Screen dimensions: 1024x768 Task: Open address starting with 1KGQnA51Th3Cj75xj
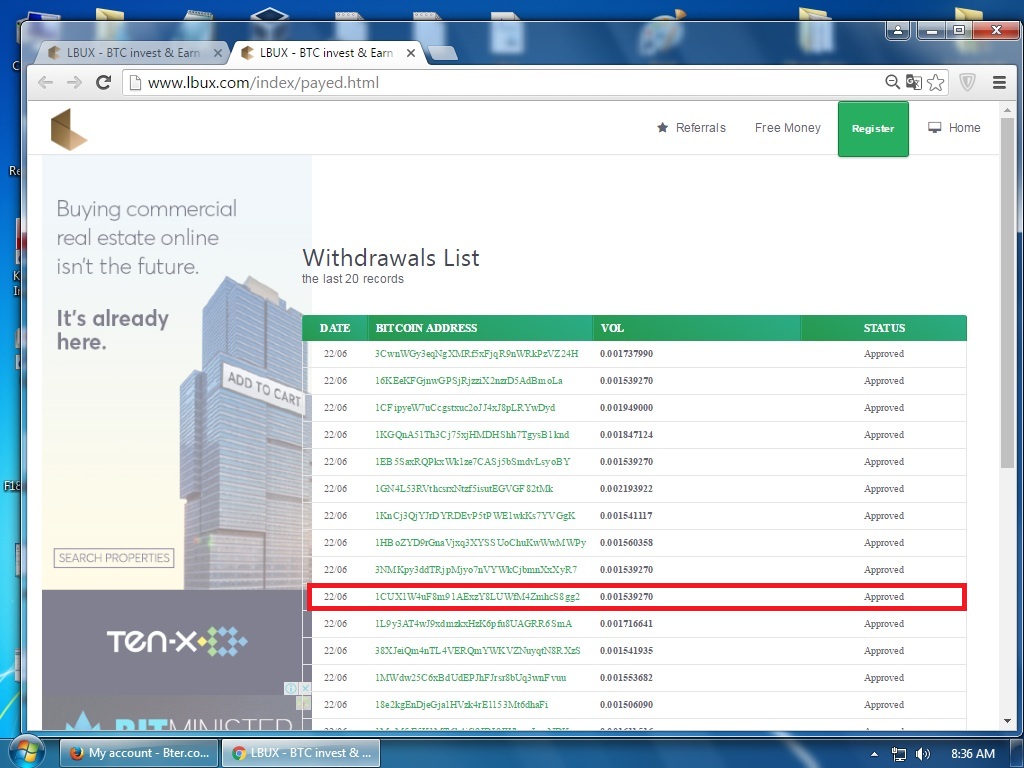[x=472, y=434]
